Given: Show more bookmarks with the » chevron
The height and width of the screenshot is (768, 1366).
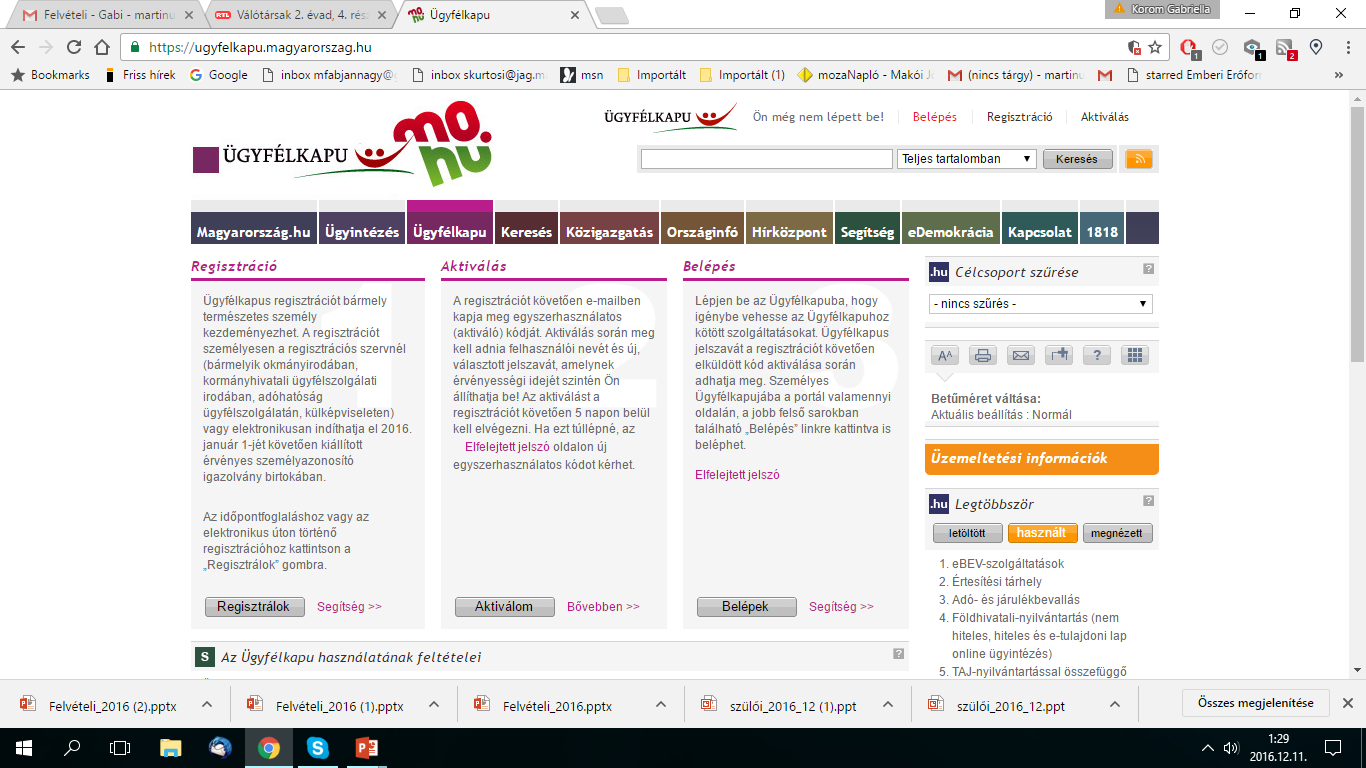Looking at the screenshot, I should [1339, 75].
